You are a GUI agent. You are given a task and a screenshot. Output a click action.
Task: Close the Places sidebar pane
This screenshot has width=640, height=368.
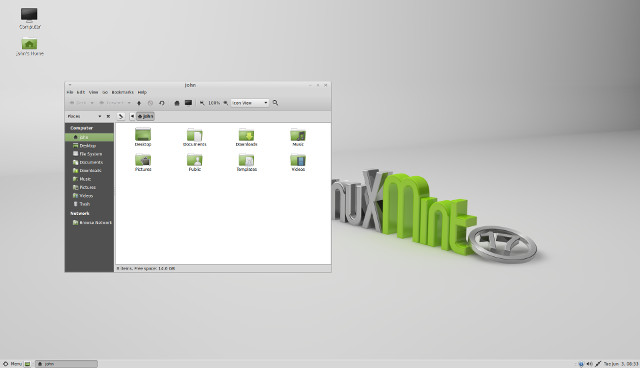click(x=108, y=116)
